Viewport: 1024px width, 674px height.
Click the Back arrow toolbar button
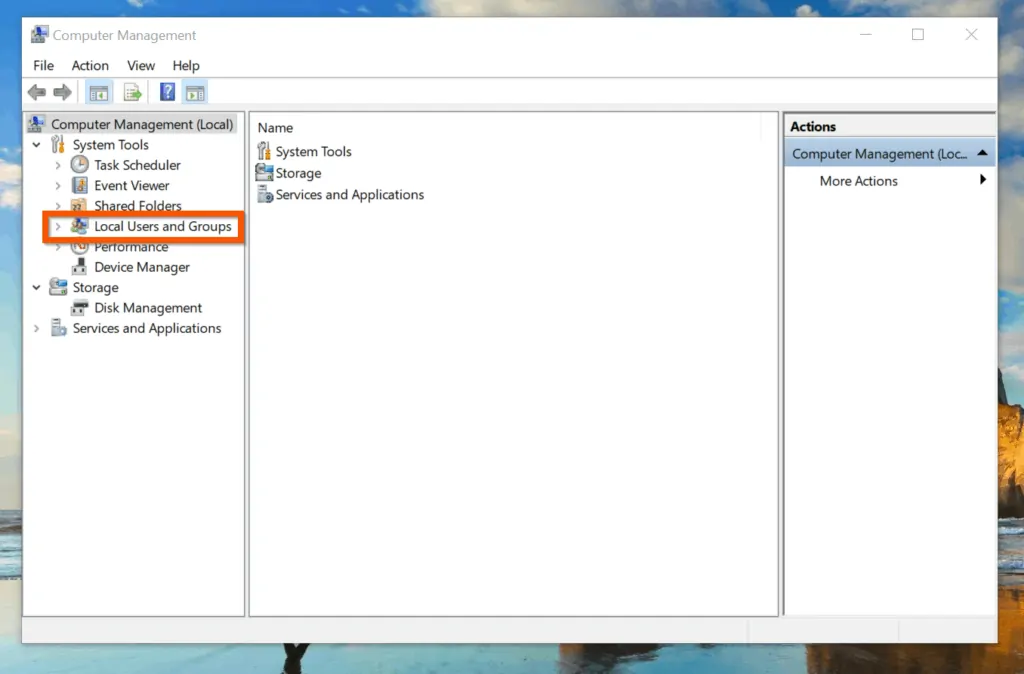37,93
